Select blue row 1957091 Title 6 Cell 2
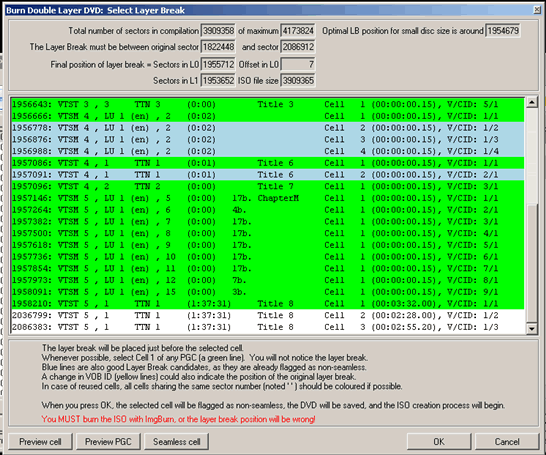 coord(268,174)
